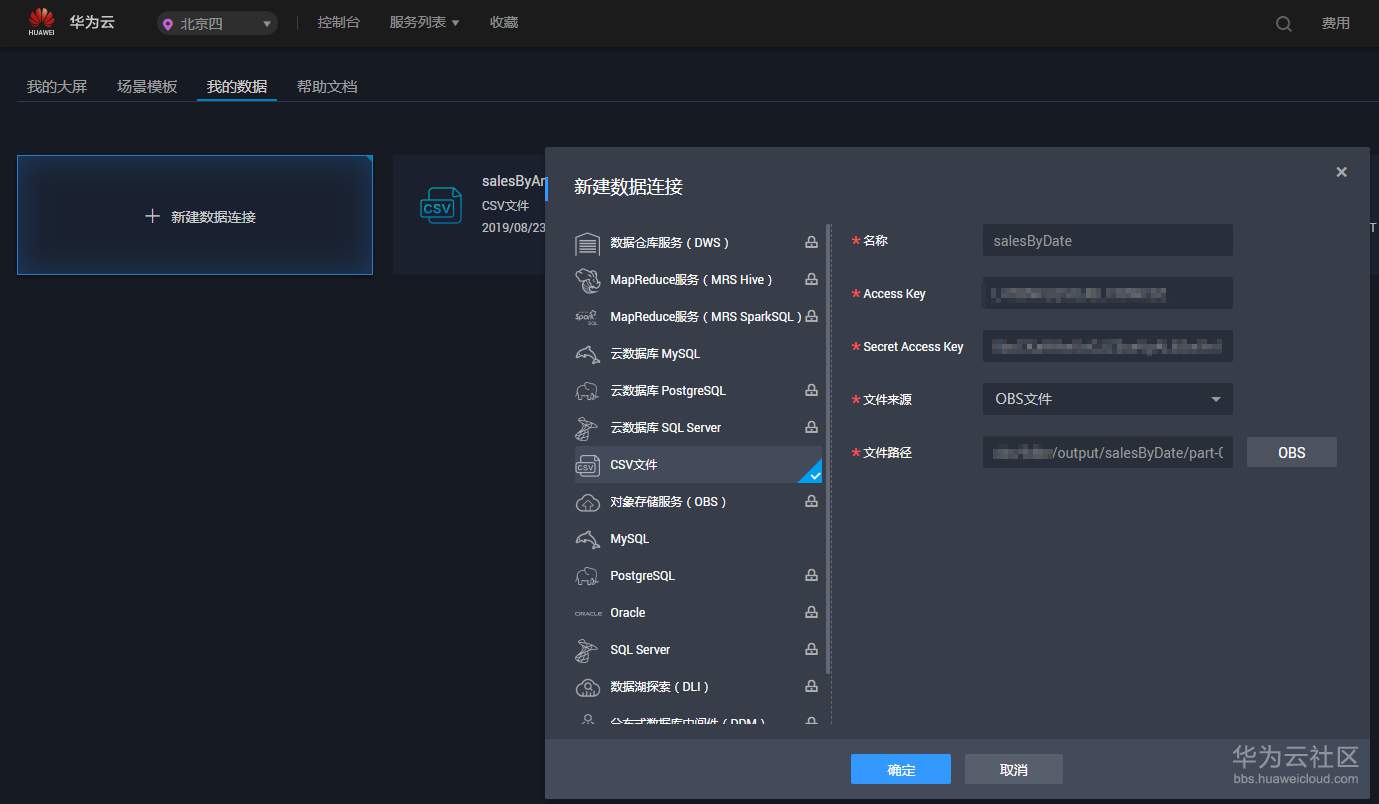Click the 云数据库 PostgreSQL elephant icon

(x=587, y=391)
